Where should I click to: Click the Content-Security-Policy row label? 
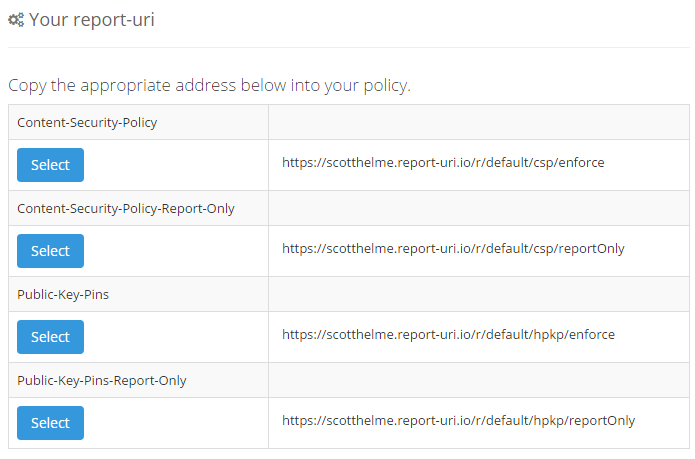pyautogui.click(x=88, y=122)
